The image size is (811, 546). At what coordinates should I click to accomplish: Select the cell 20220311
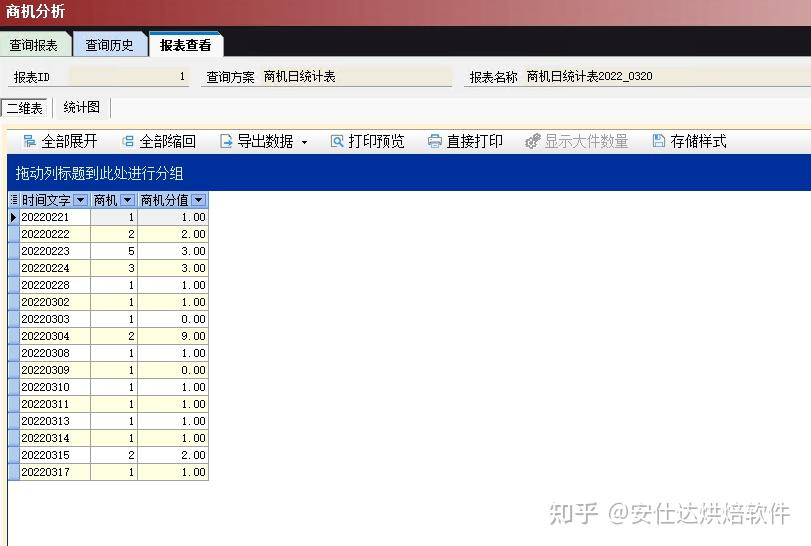point(55,404)
